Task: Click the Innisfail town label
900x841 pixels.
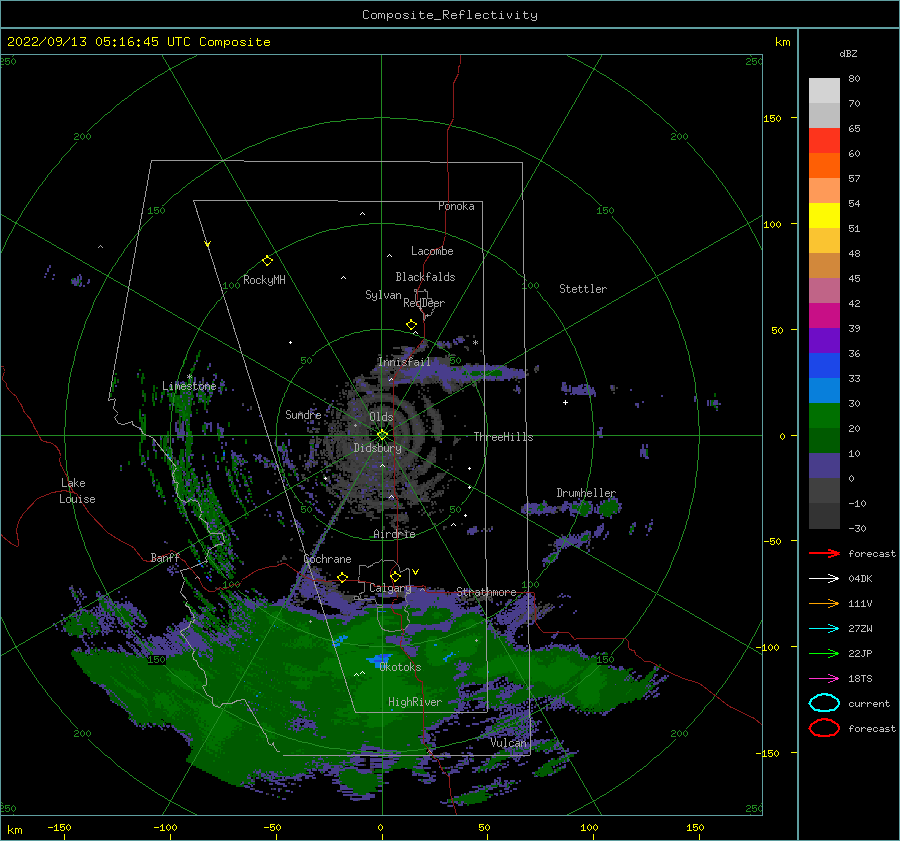Action: coord(404,362)
